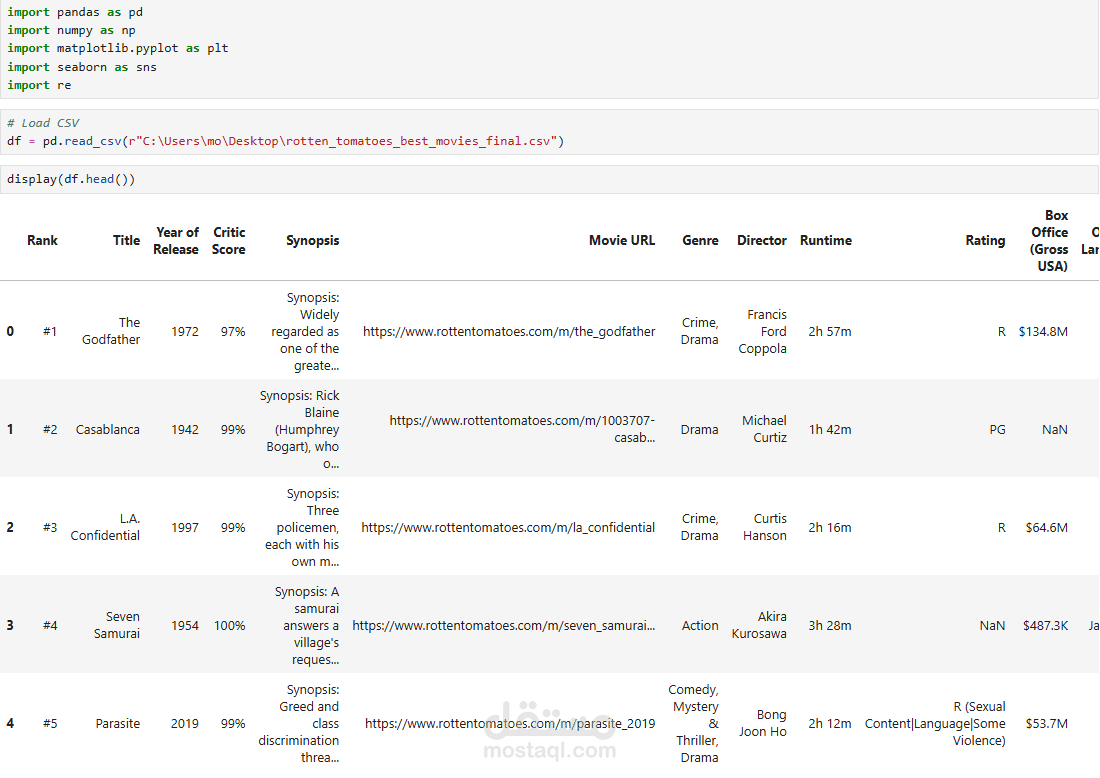
Task: Click the Director column header
Action: (762, 241)
